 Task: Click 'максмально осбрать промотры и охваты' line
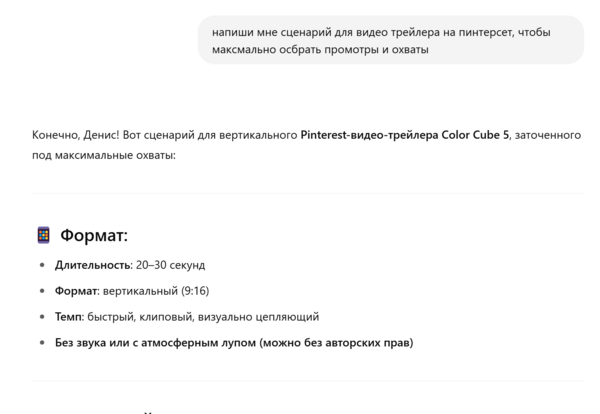tap(320, 49)
